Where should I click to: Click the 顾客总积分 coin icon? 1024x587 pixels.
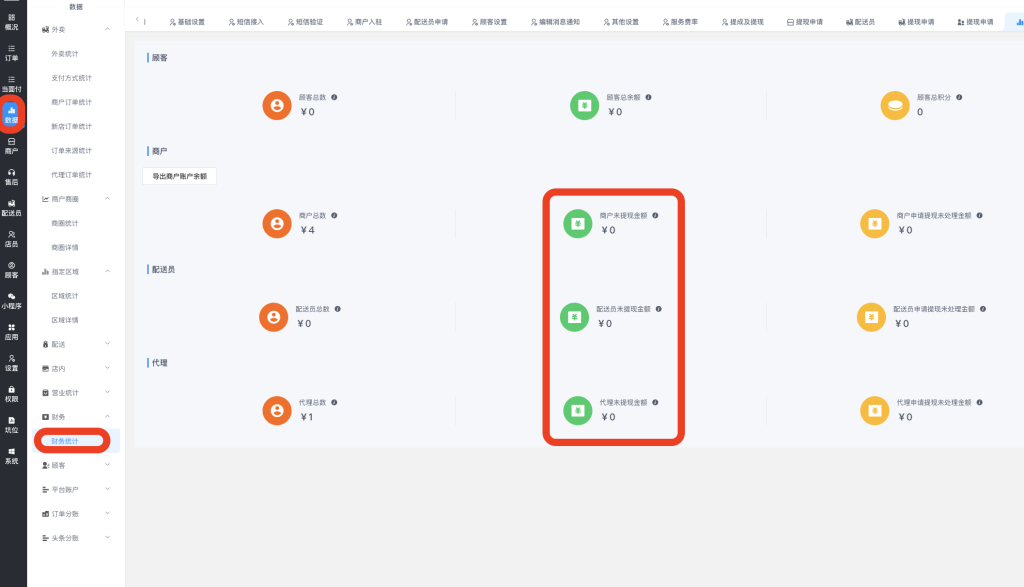pos(894,105)
